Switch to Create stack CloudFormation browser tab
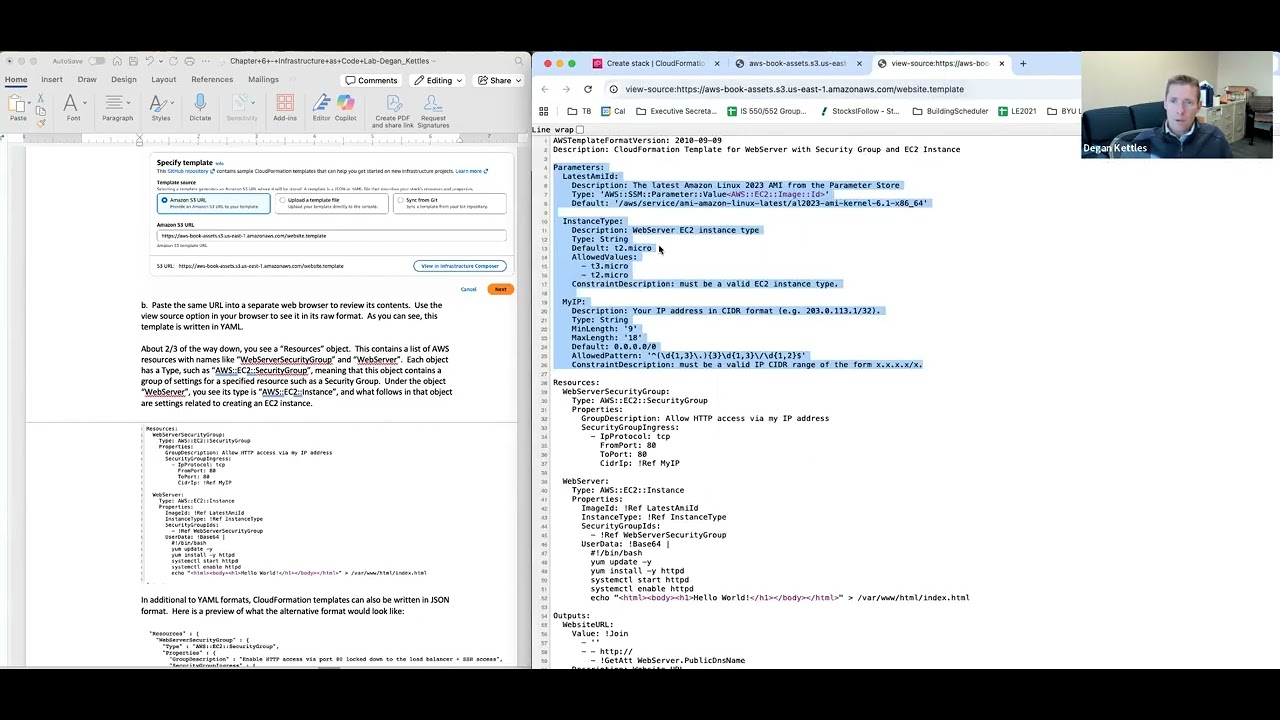1280x720 pixels. pyautogui.click(x=655, y=63)
